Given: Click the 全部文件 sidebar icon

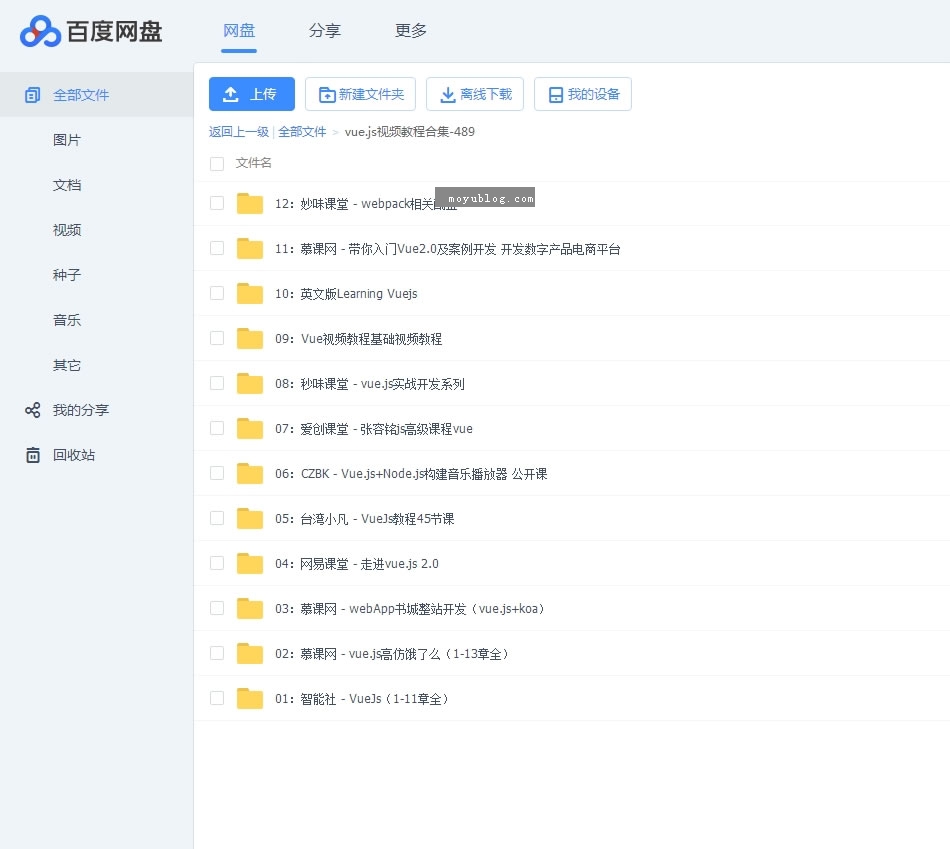Looking at the screenshot, I should click(x=33, y=95).
